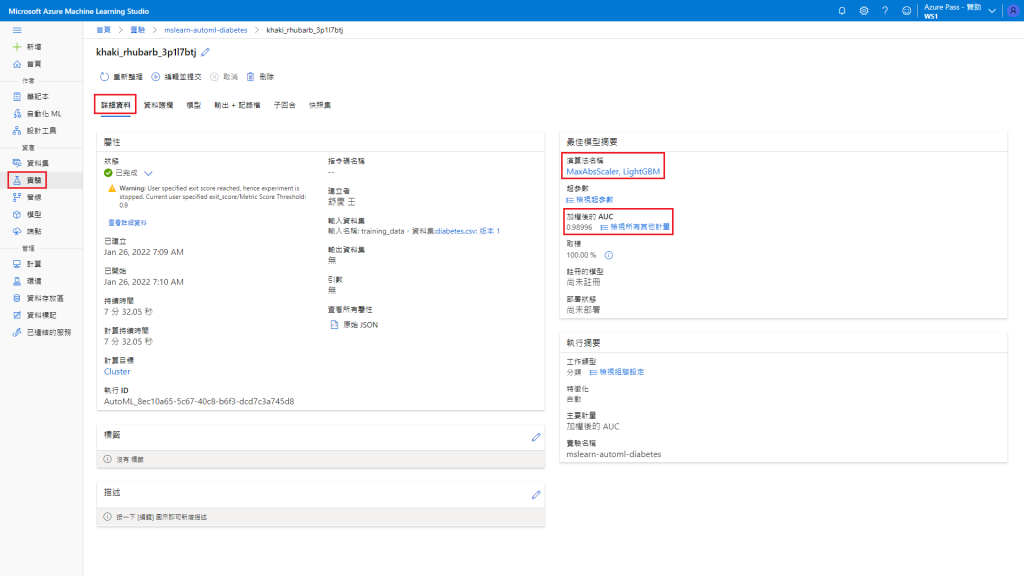Switch to the Models (模型) tab
Viewport: 1024px width, 576px height.
point(194,105)
